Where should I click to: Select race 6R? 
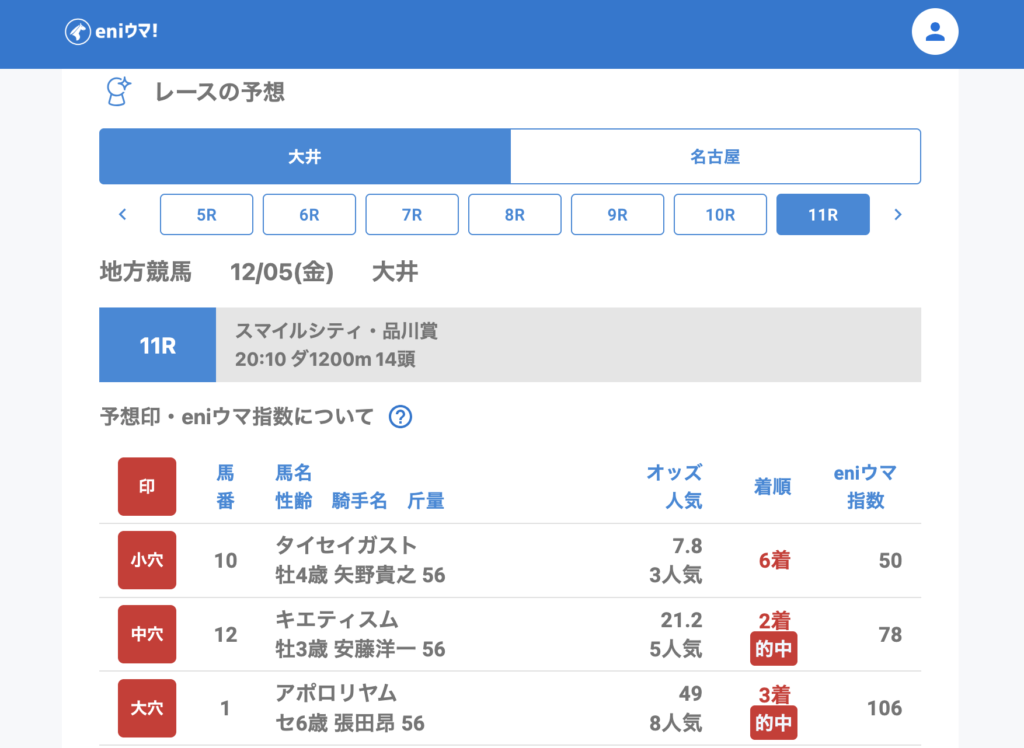tap(309, 214)
